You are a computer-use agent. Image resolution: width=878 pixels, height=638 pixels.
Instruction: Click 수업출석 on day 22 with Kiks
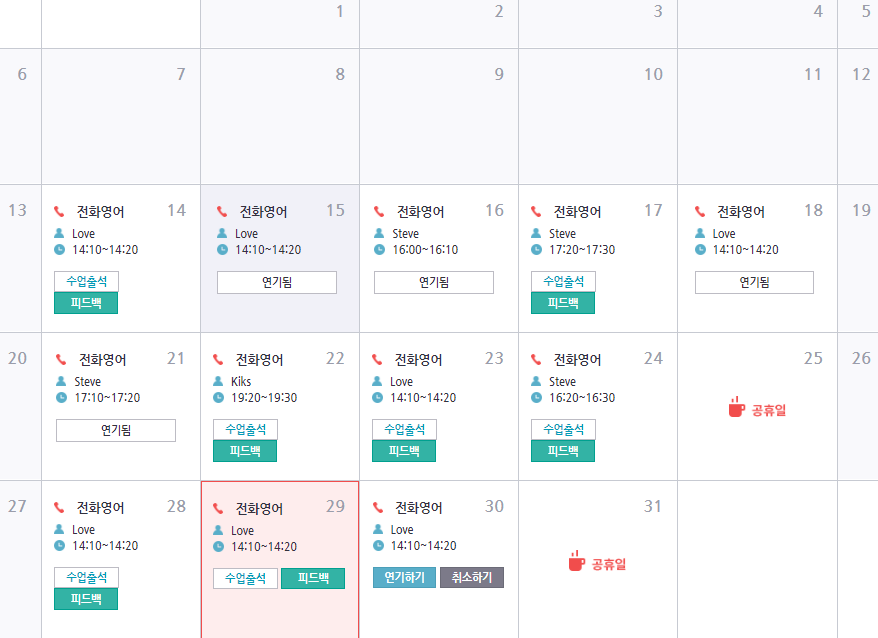coord(245,430)
